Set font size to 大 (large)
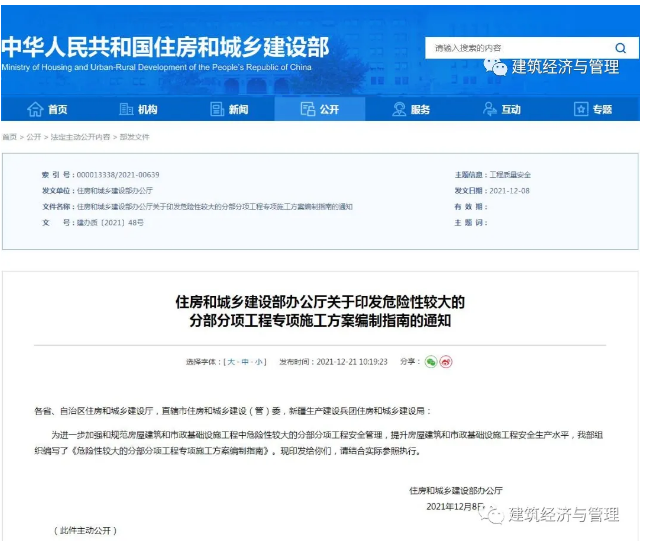The image size is (648, 541). click(231, 362)
